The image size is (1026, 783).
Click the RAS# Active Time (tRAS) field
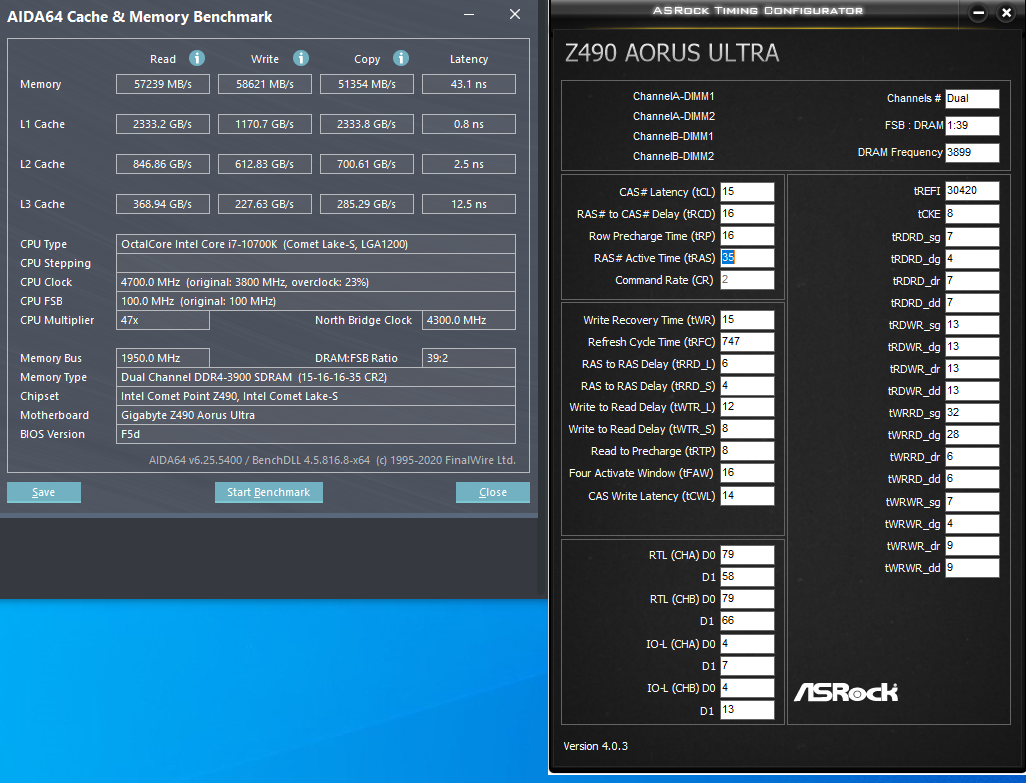point(747,258)
